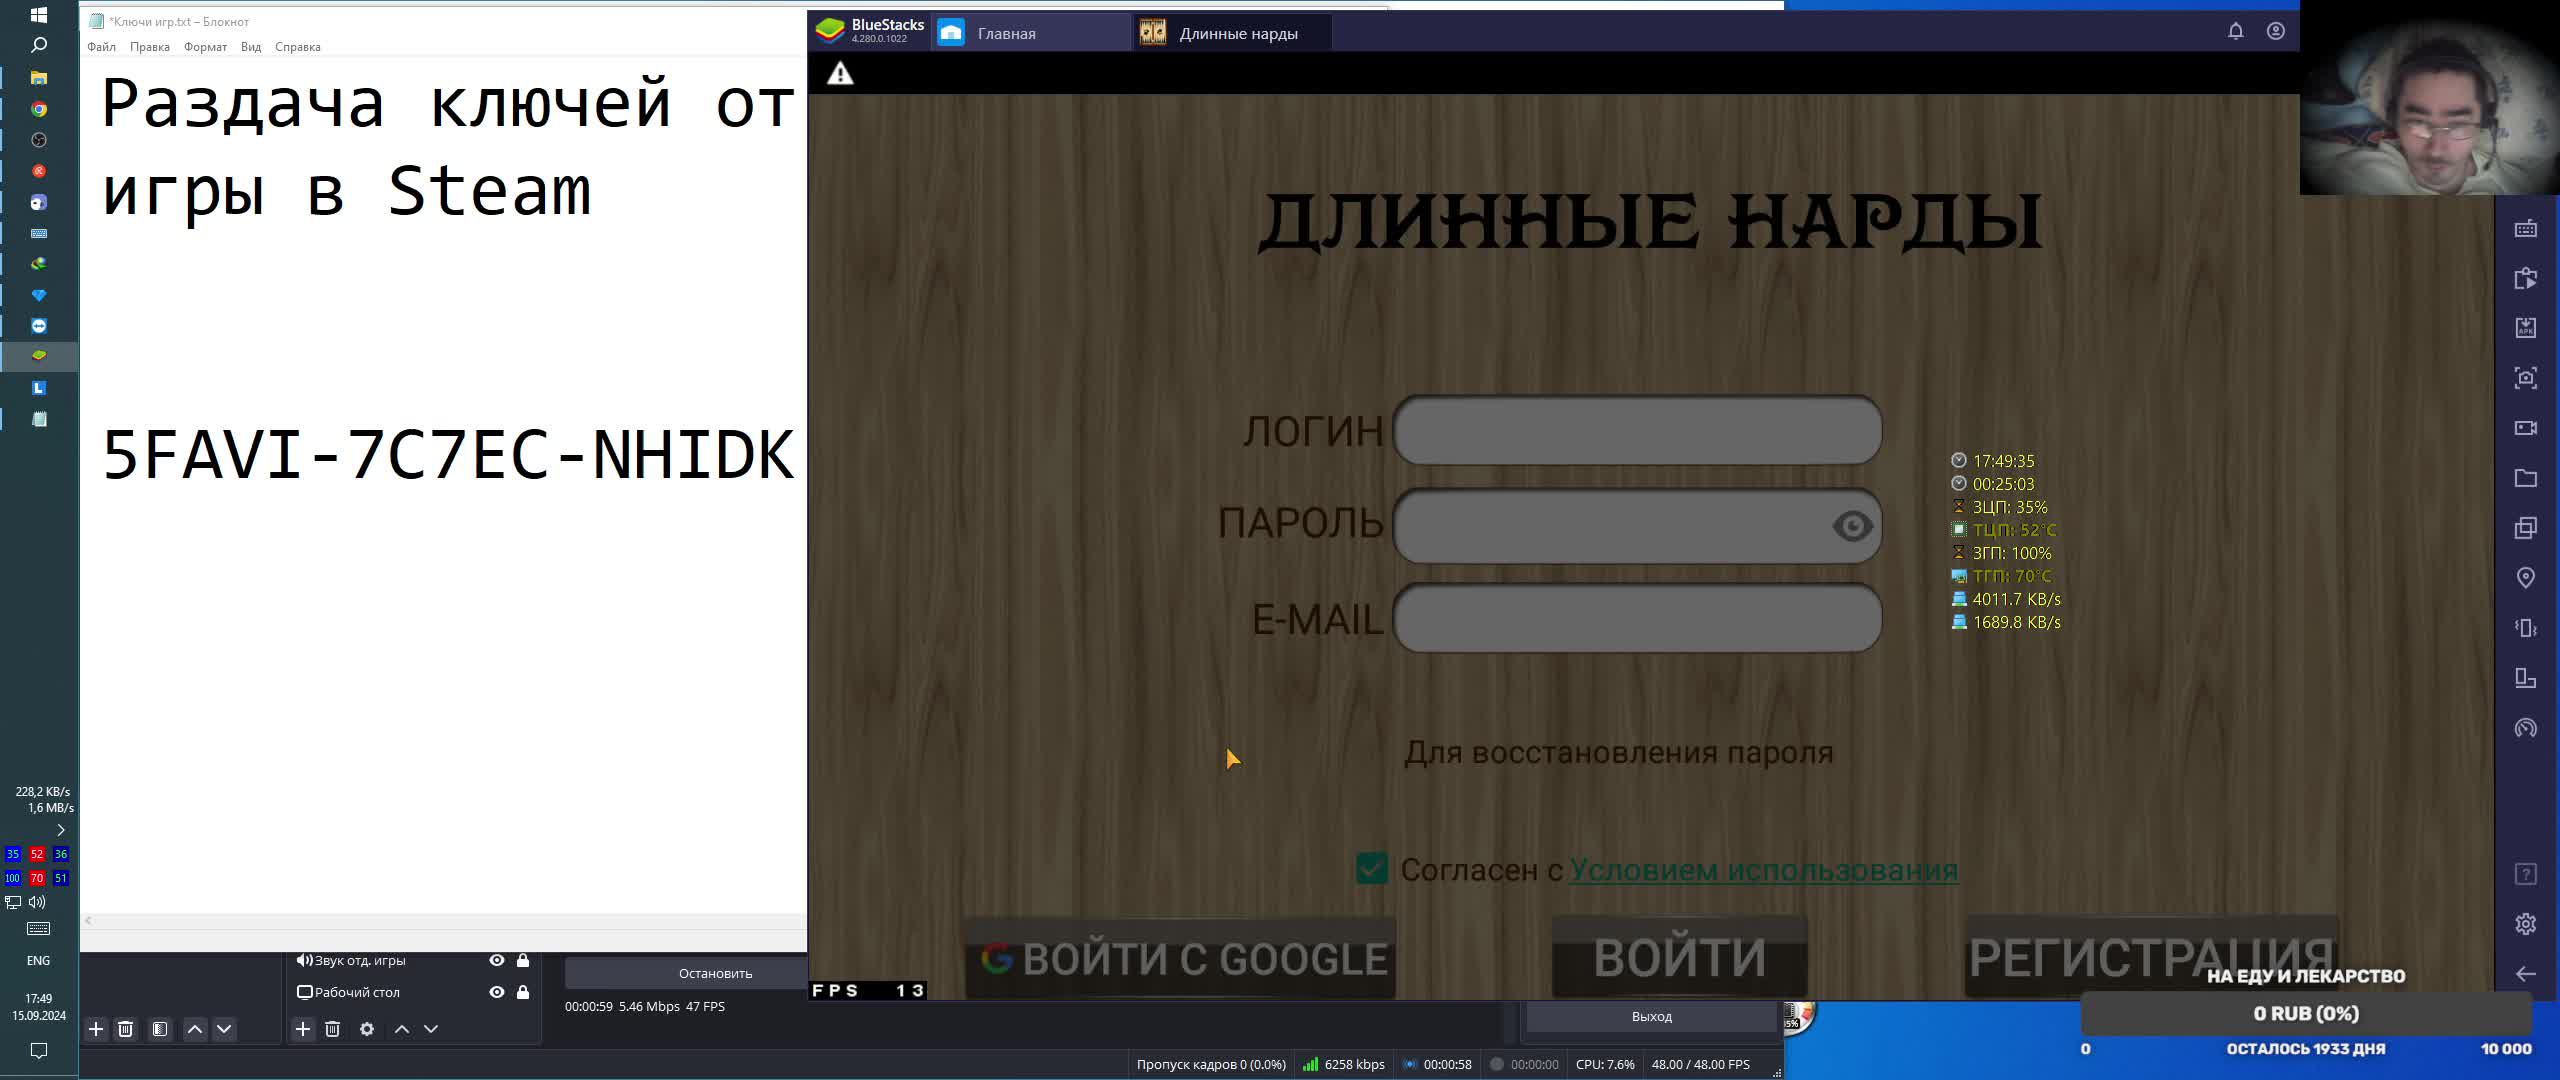Open BlueStacks keyboard controls icon

[x=2525, y=229]
